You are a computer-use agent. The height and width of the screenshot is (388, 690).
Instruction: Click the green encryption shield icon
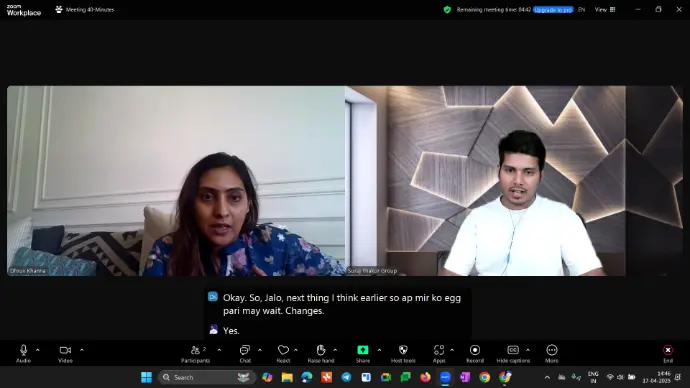point(447,10)
